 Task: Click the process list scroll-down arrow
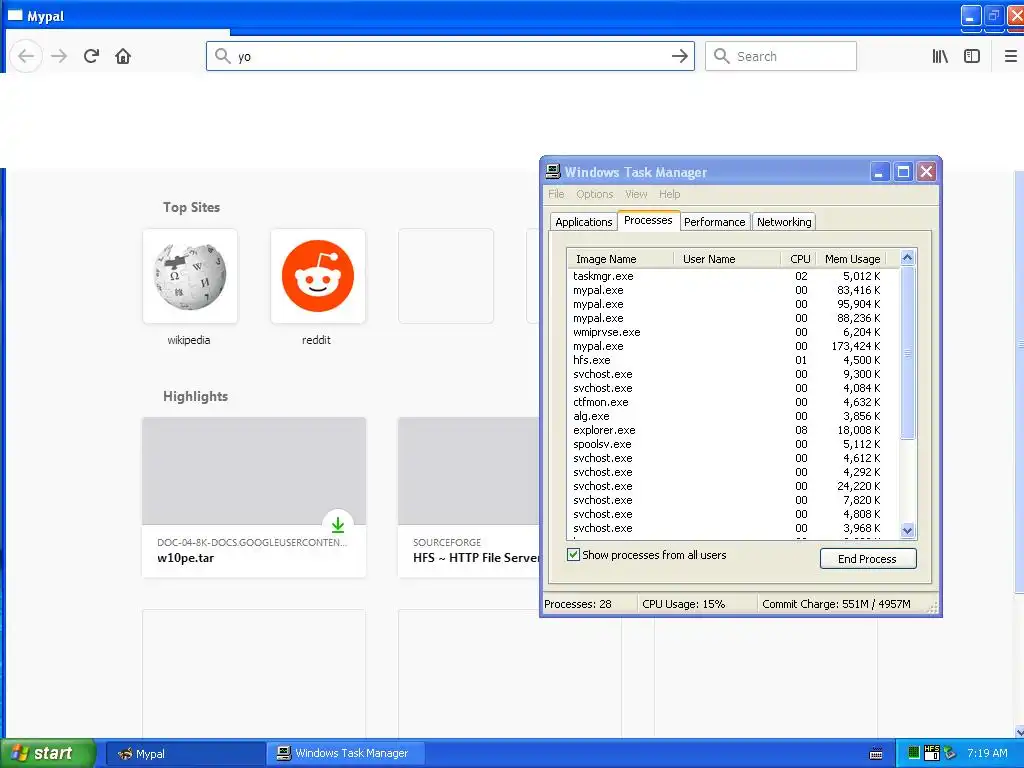coord(907,530)
